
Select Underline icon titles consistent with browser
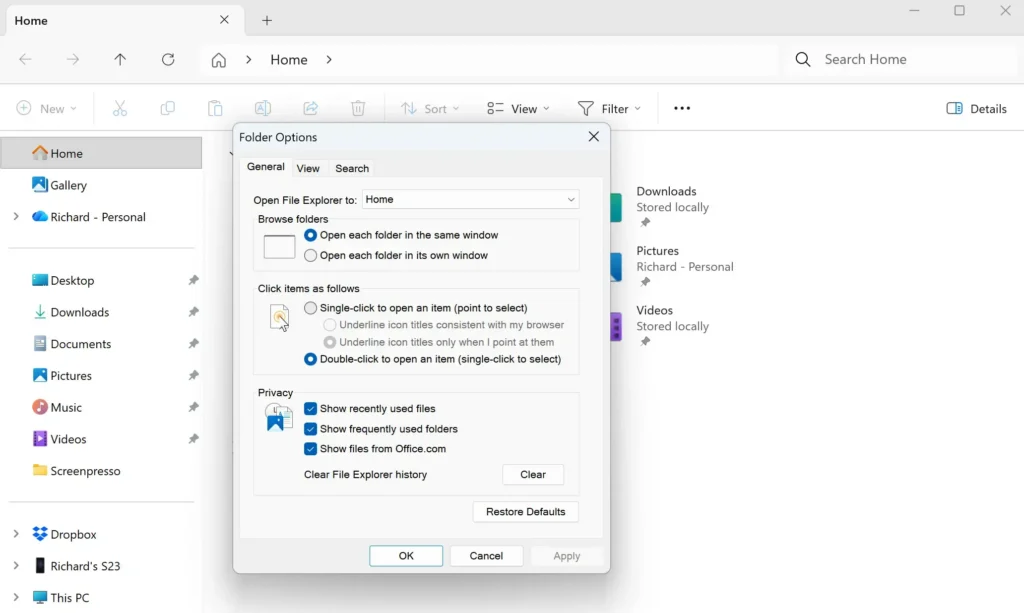(x=330, y=324)
